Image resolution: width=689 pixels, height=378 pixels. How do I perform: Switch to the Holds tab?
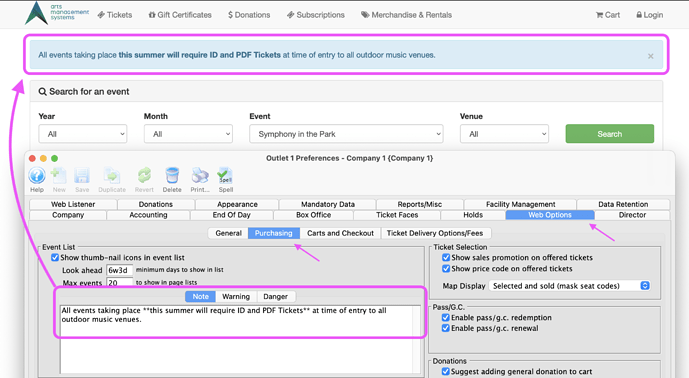(473, 215)
